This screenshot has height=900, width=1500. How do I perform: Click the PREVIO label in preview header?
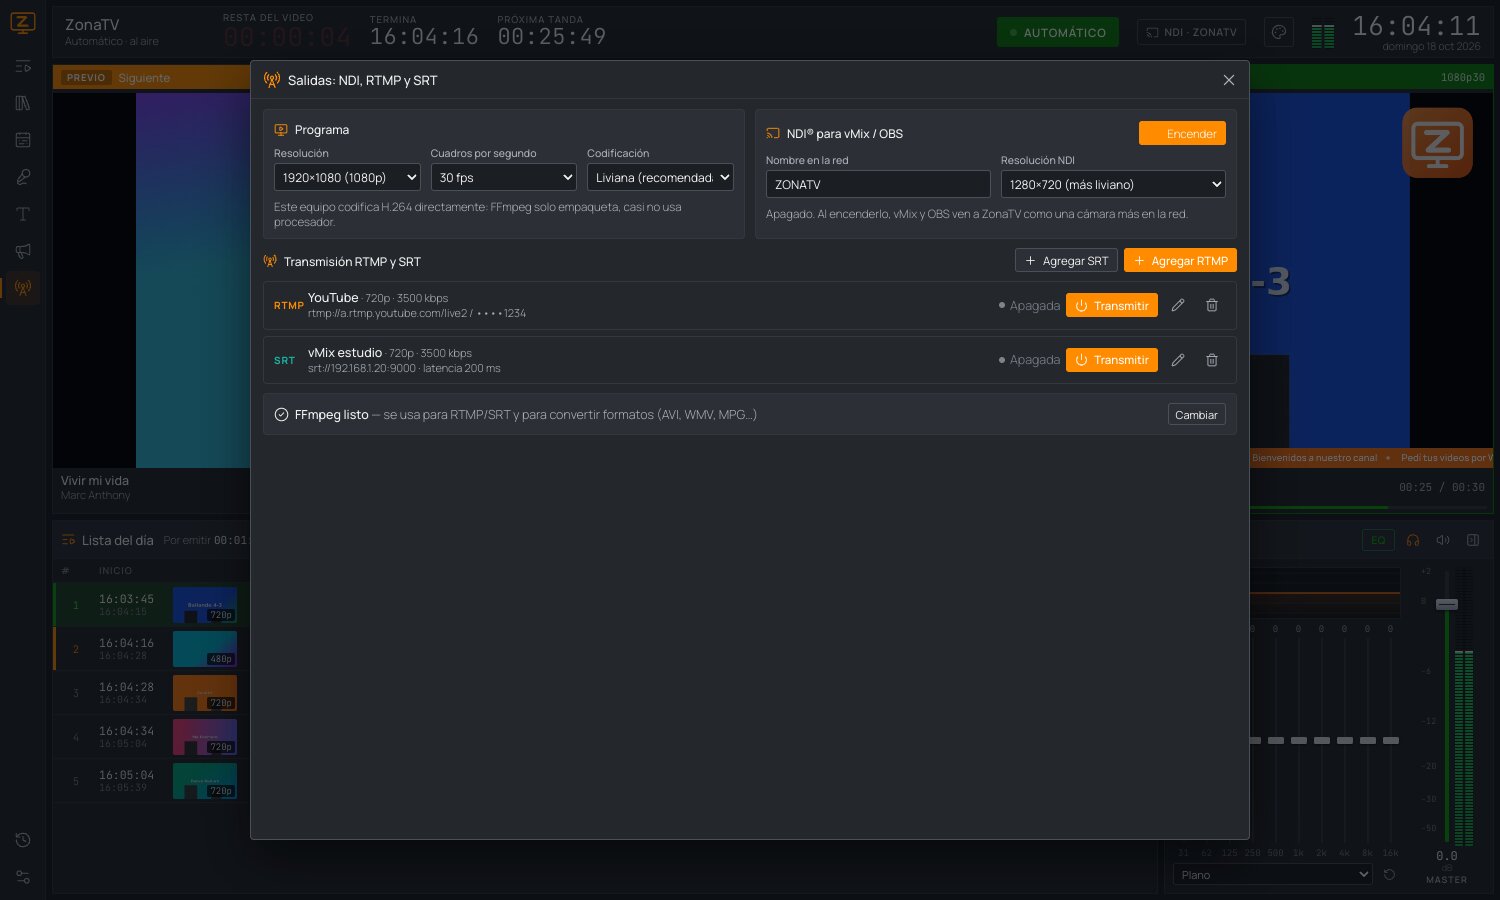(x=86, y=77)
